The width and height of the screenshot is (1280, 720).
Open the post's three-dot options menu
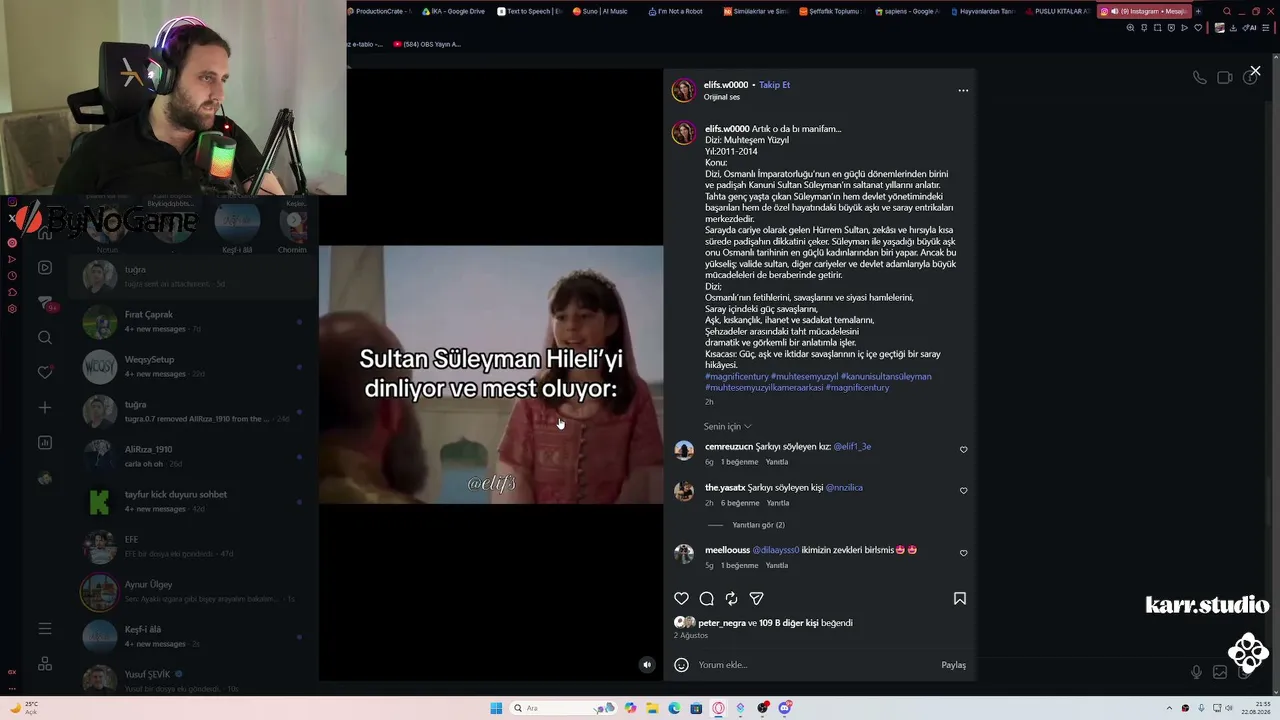click(x=963, y=90)
